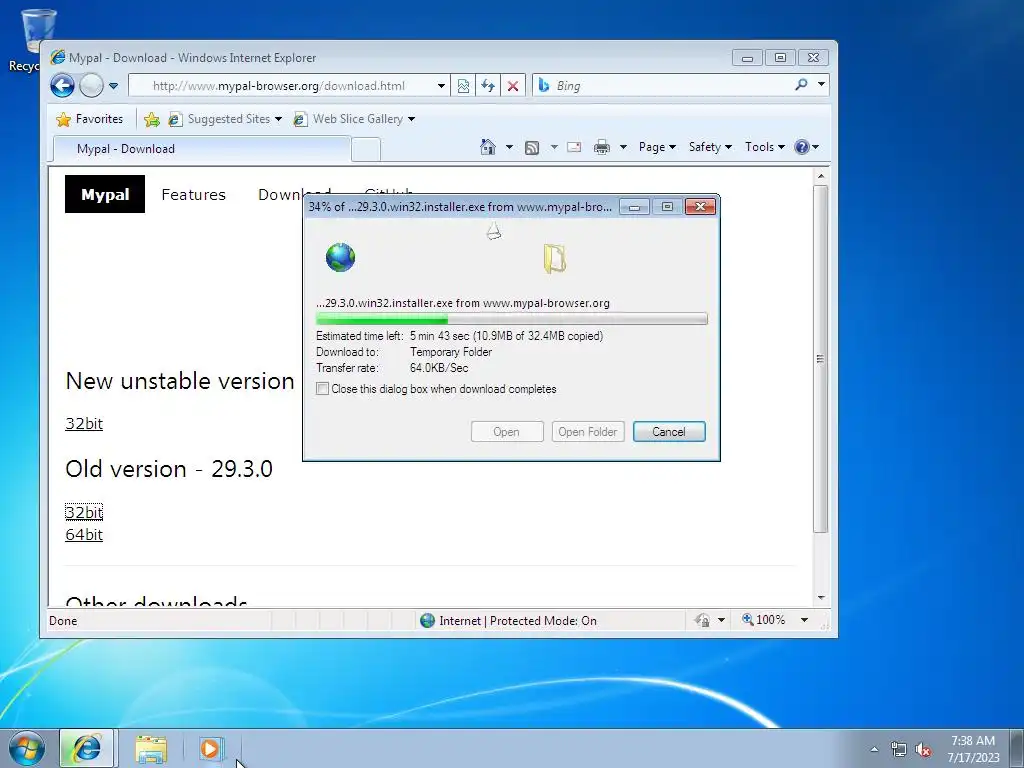1024x768 pixels.
Task: Click the vertical scrollbar thumb
Action: point(821,359)
